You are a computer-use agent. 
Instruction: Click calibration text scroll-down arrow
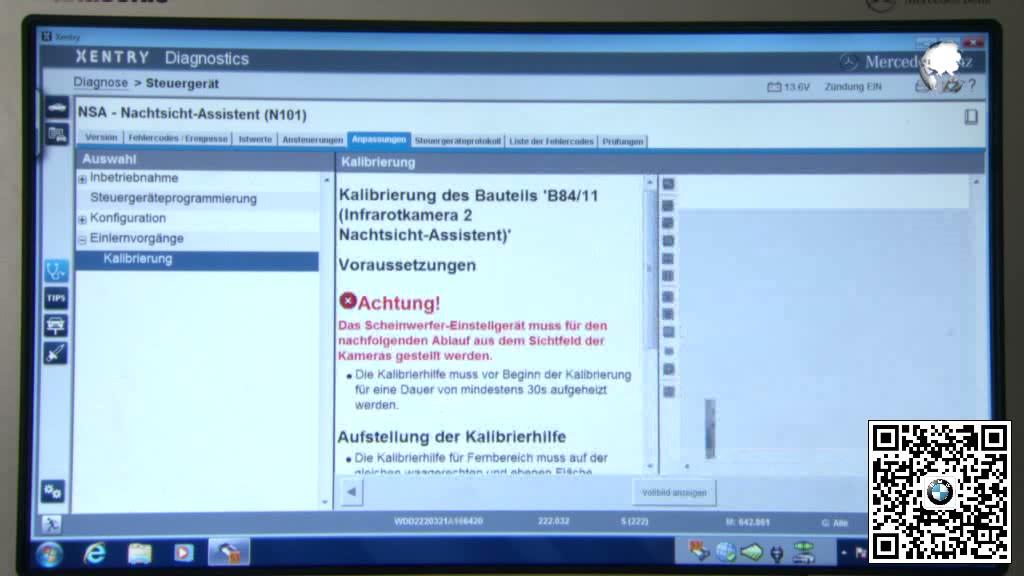pos(650,466)
